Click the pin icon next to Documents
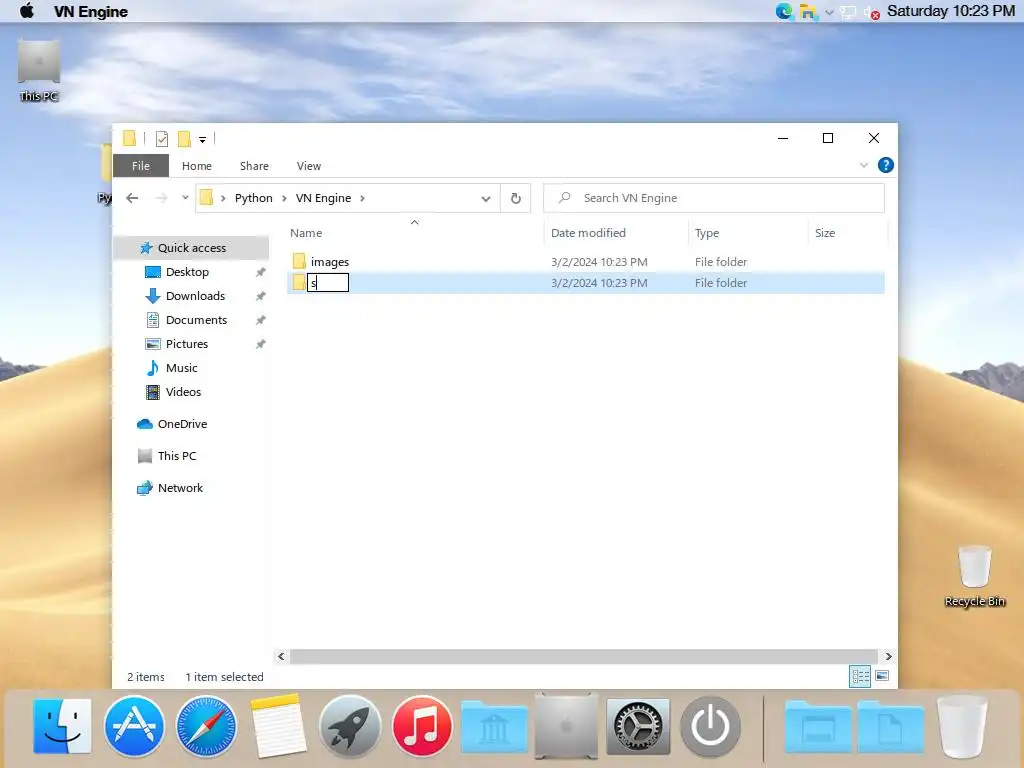Viewport: 1024px width, 768px height. [x=261, y=320]
